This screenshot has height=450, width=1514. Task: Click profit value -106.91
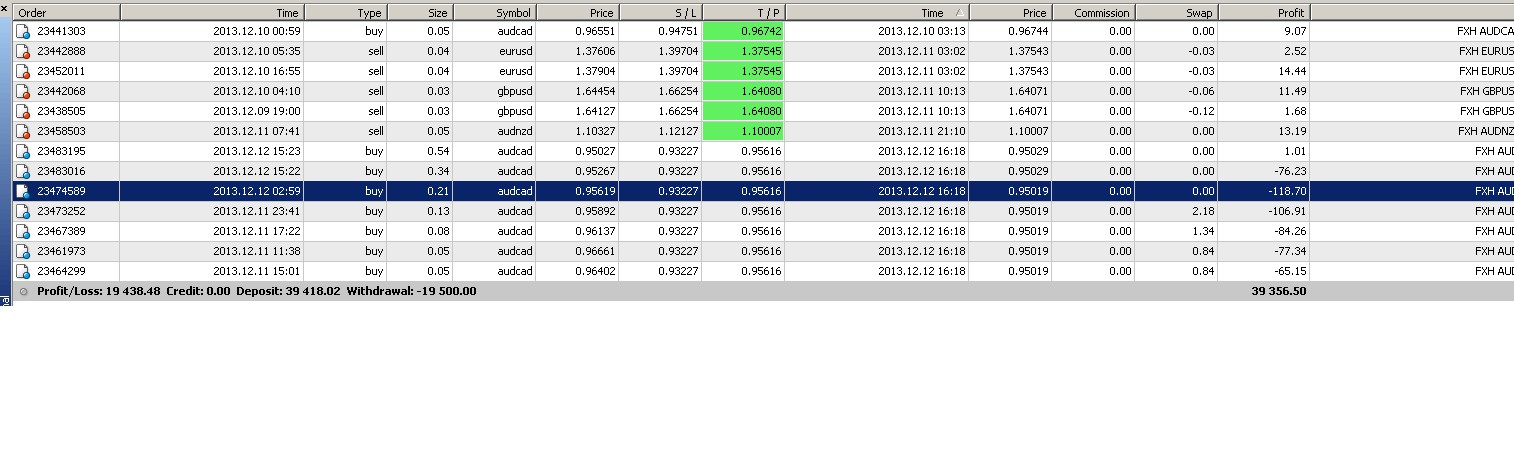1286,211
